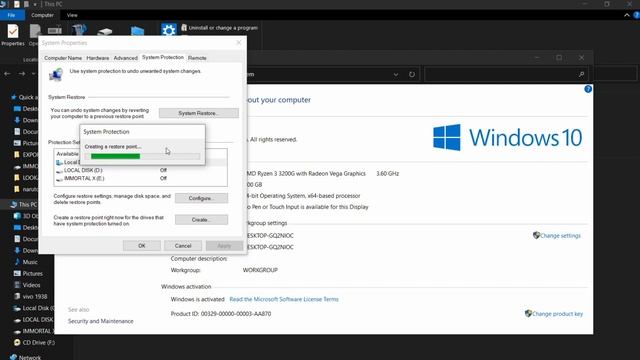This screenshot has width=640, height=360.
Task: Click Cancel in System Properties
Action: pos(183,246)
